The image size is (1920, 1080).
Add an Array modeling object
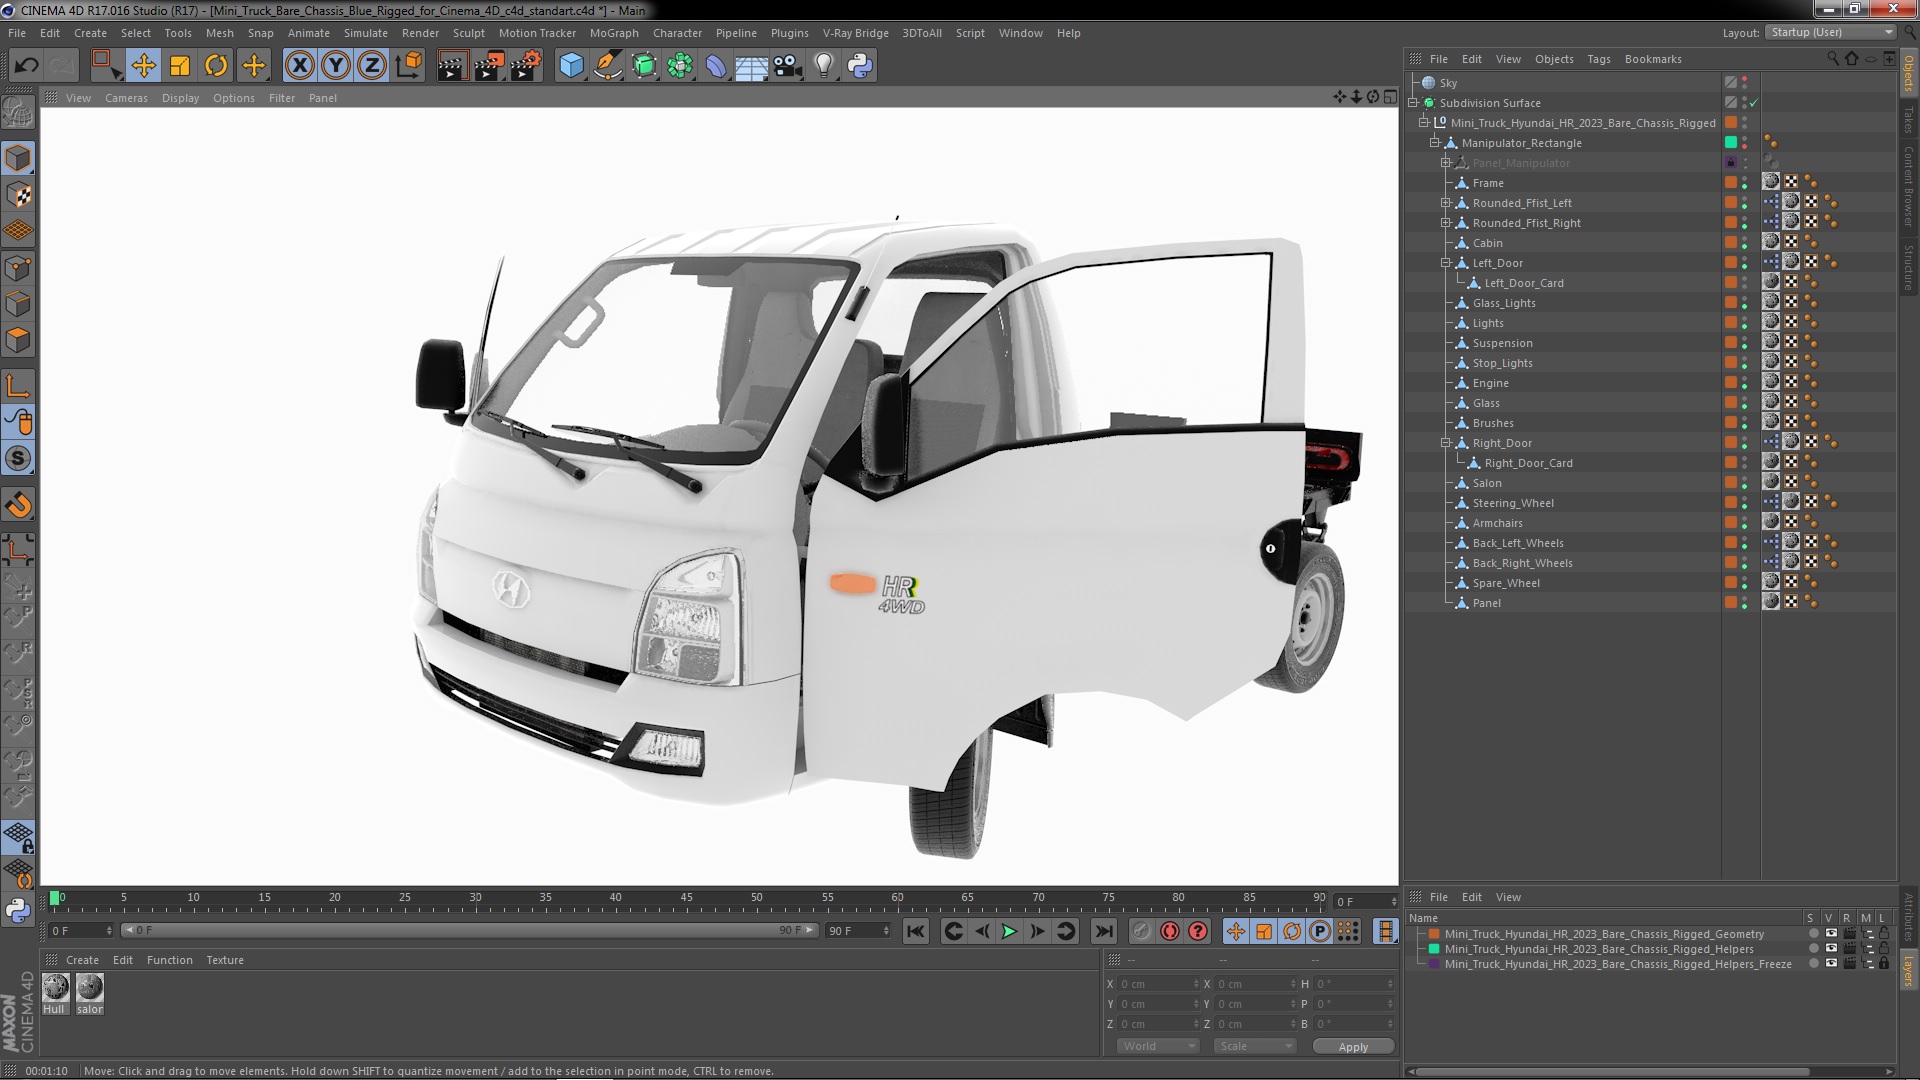[680, 66]
